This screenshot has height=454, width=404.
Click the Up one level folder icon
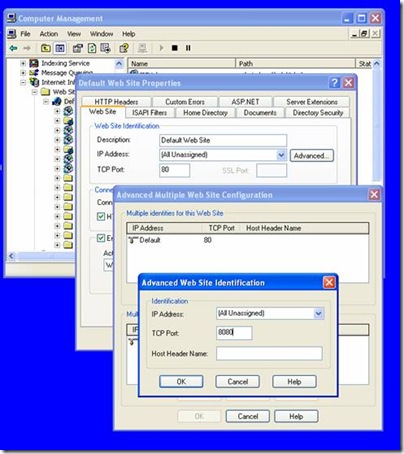(x=46, y=48)
